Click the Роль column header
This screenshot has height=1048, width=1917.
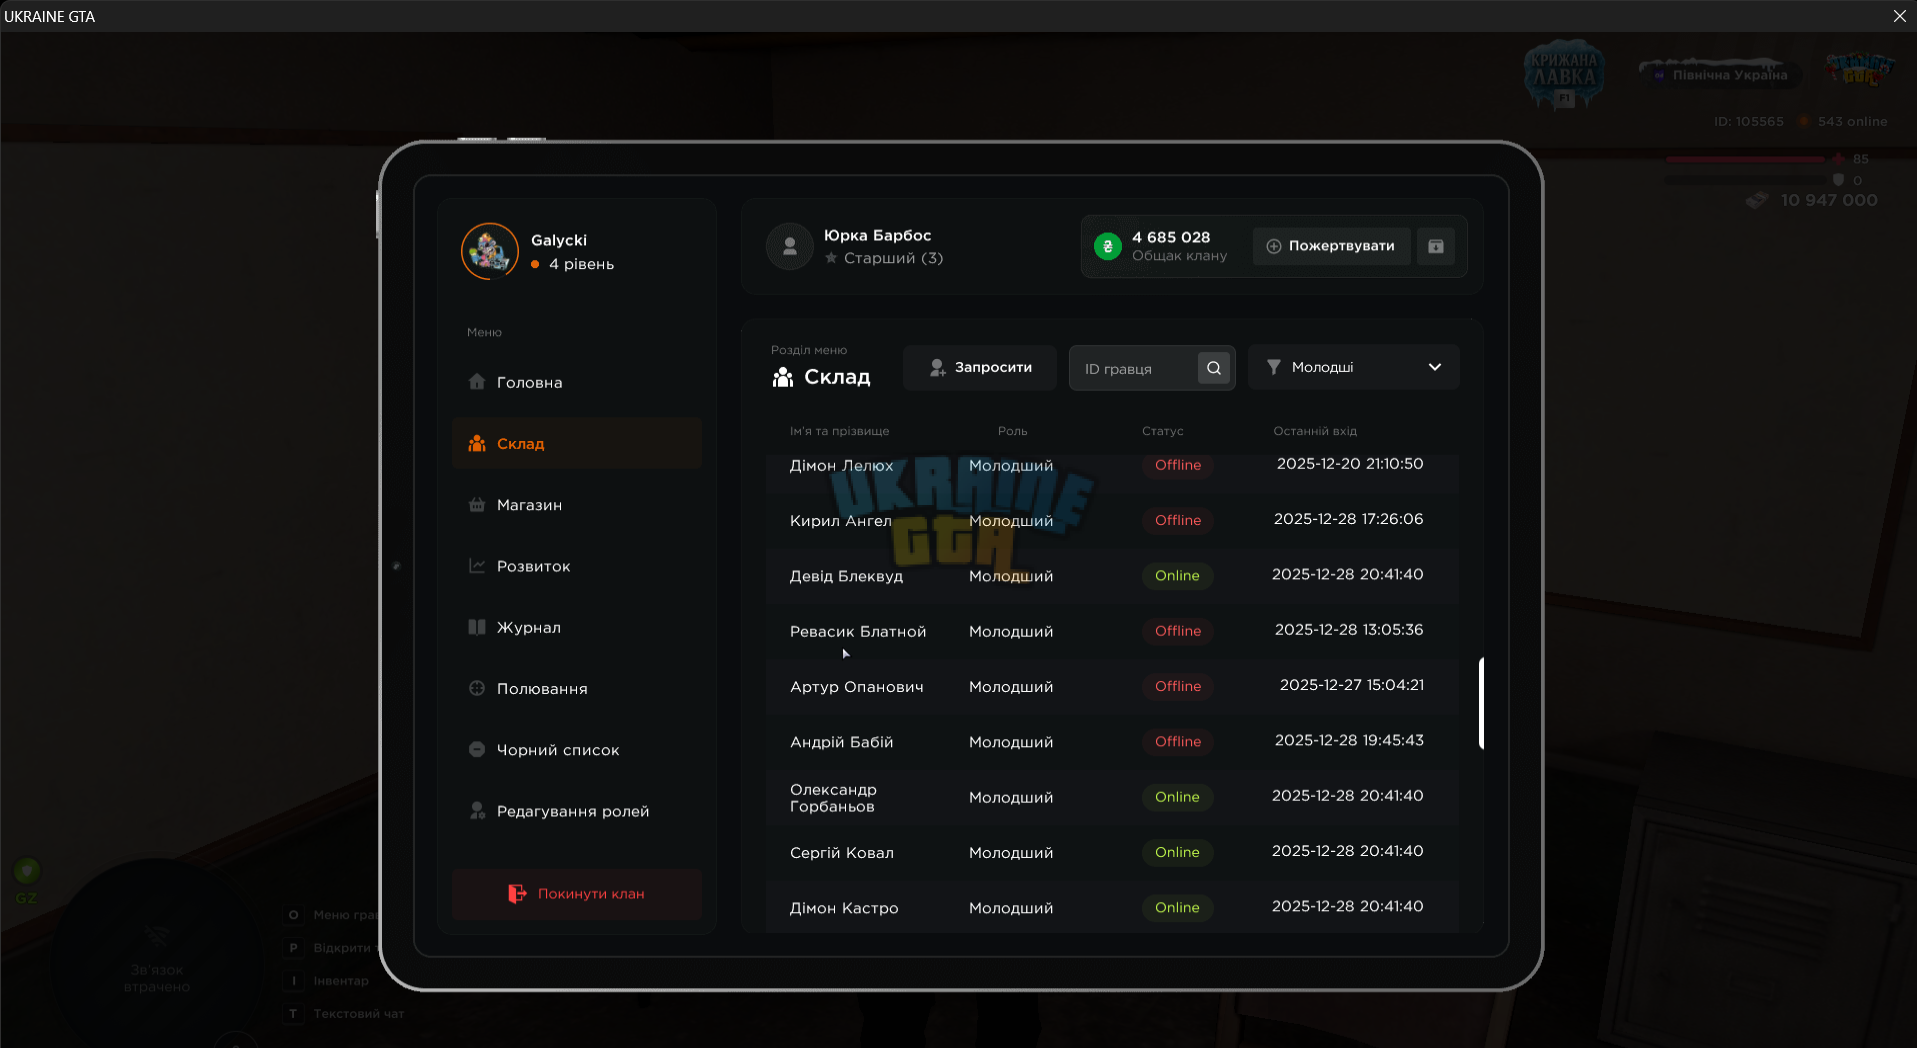[x=1012, y=431]
